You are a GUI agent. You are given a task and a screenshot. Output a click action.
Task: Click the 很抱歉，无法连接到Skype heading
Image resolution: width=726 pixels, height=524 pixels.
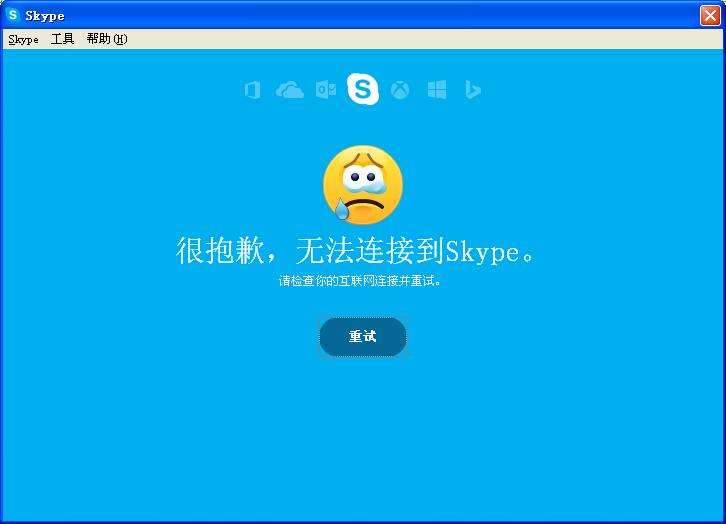point(356,251)
